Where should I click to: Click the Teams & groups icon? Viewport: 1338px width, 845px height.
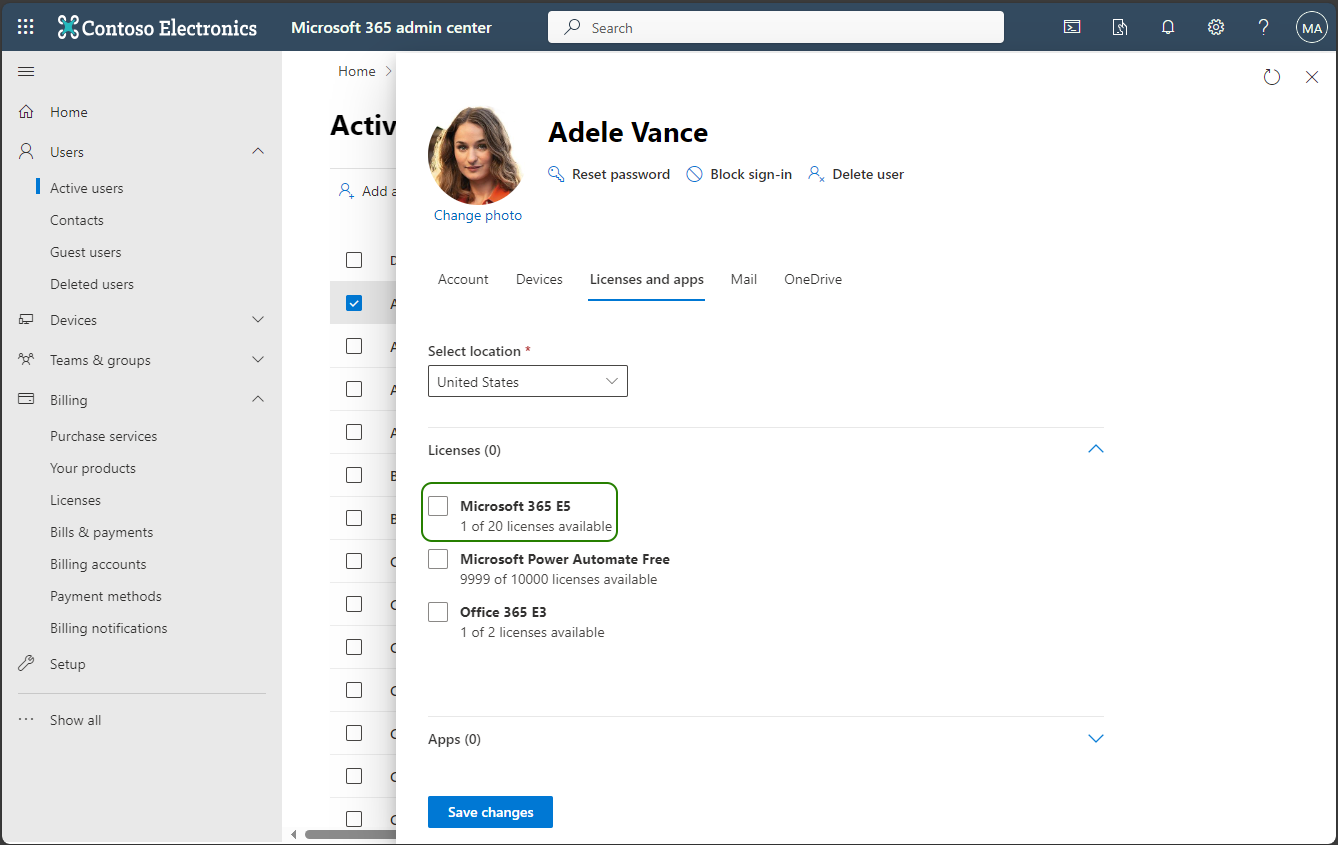27,360
